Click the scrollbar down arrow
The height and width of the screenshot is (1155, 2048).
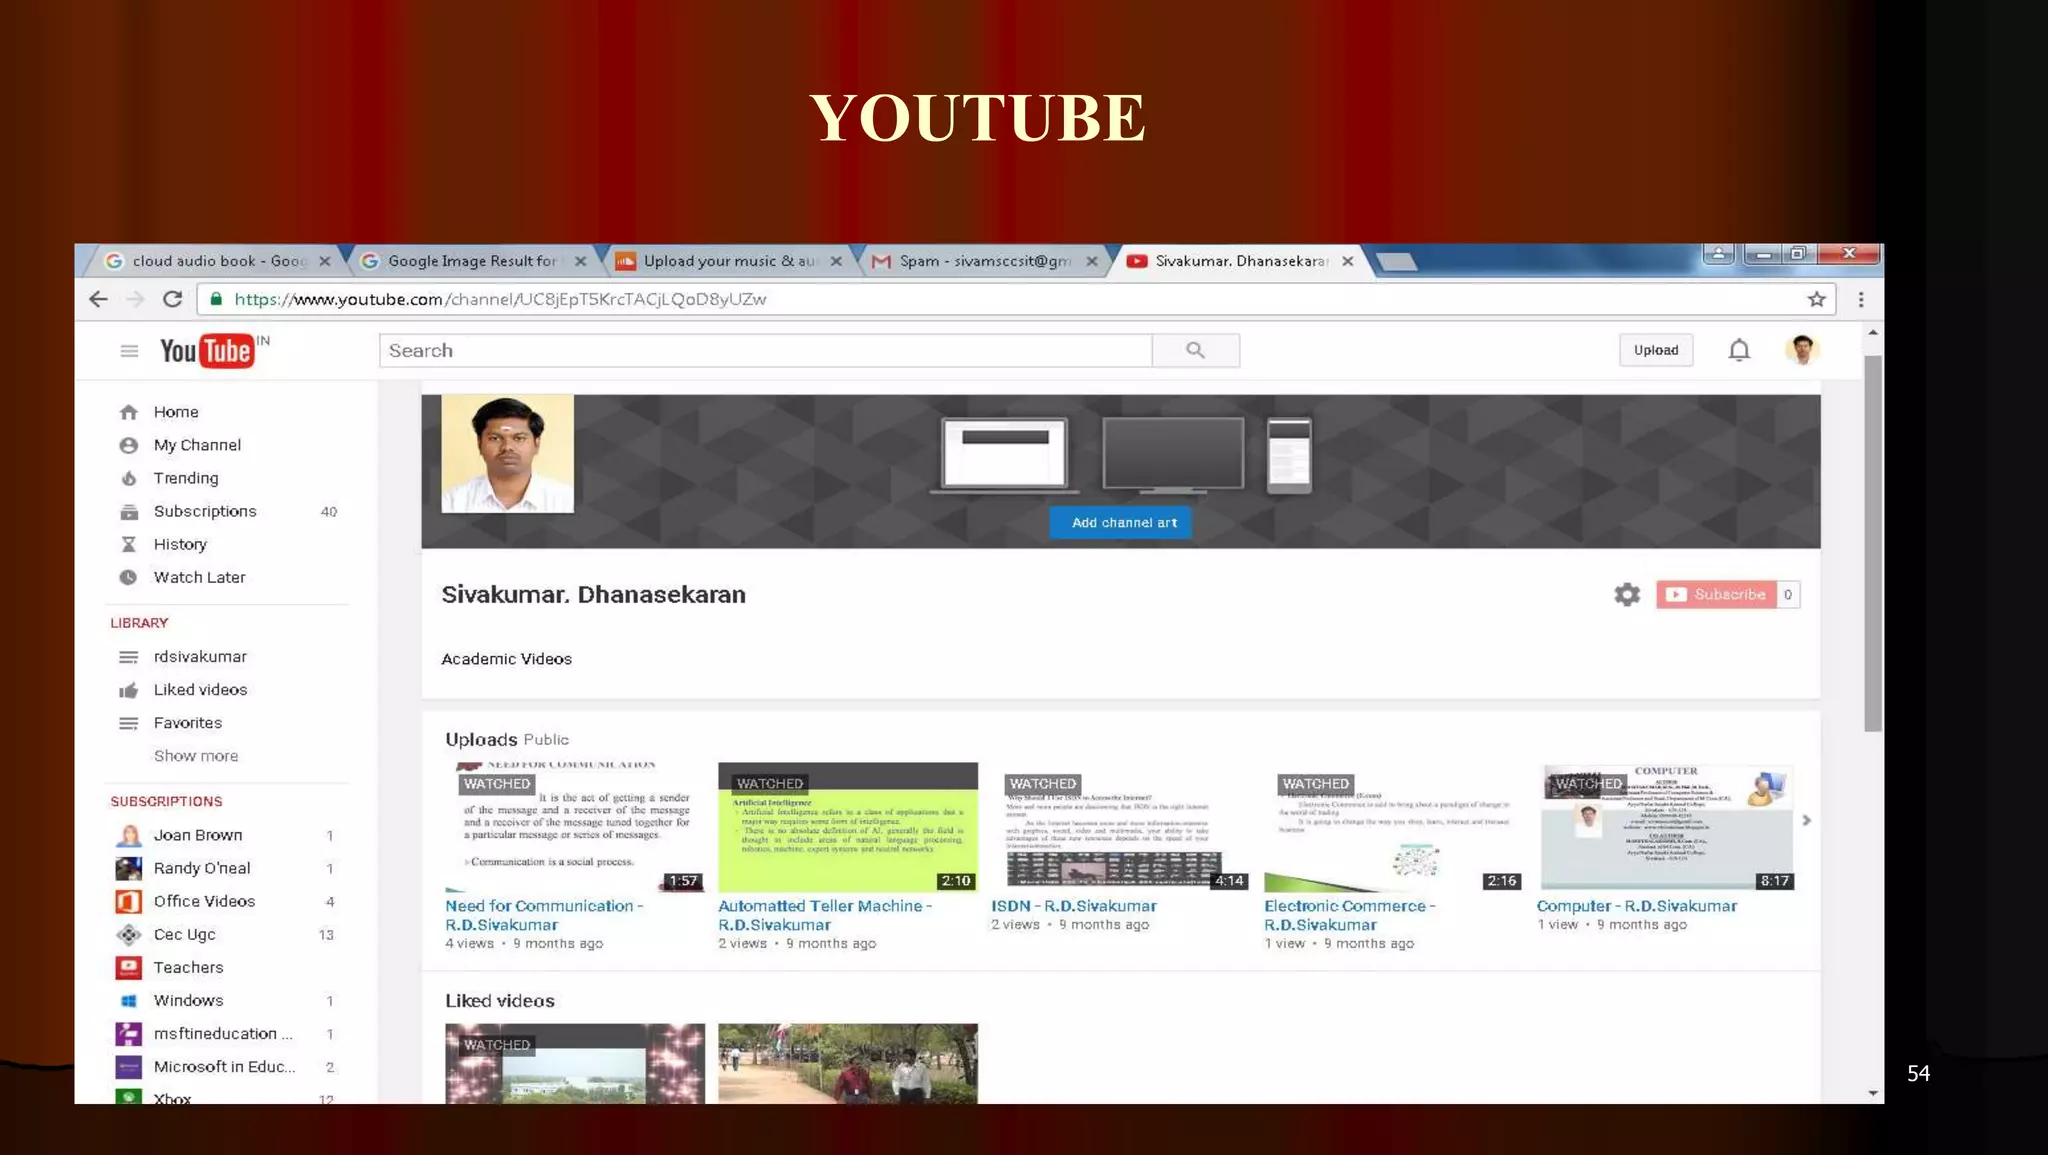pos(1873,1093)
